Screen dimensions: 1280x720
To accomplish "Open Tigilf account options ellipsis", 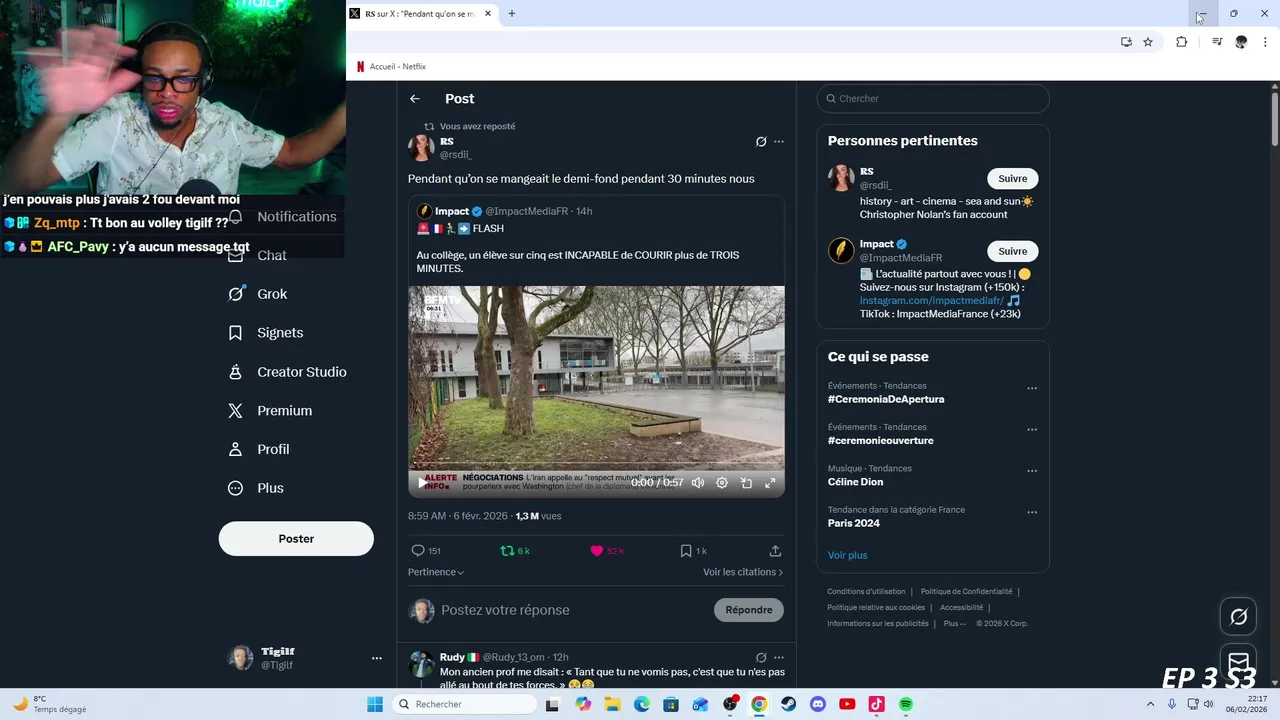I will (377, 658).
